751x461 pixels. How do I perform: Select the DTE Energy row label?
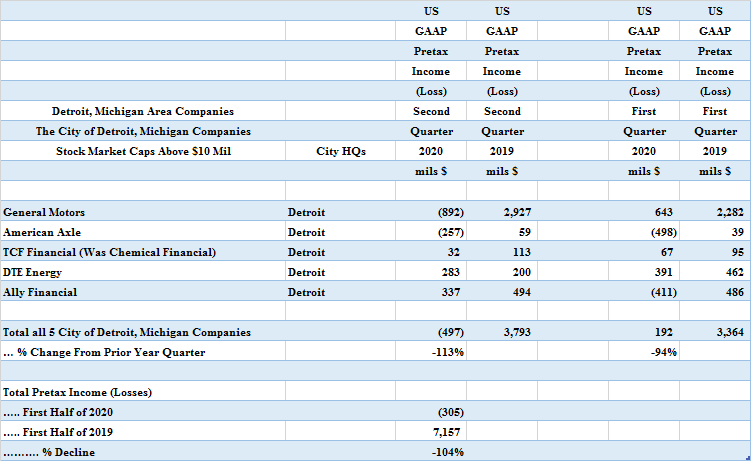coord(33,272)
